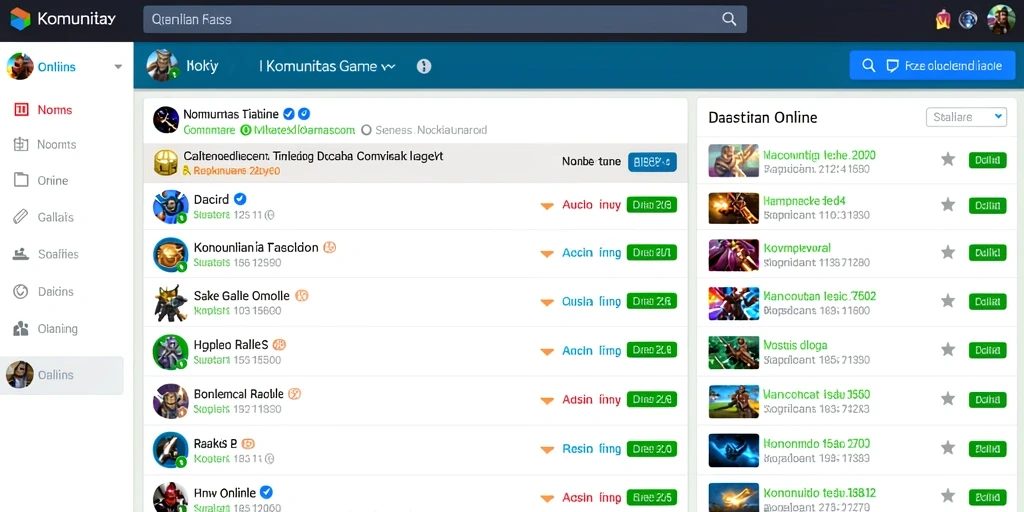This screenshot has width=1024, height=512.
Task: Click the Sake Galle Omolle title
Action: (242, 295)
